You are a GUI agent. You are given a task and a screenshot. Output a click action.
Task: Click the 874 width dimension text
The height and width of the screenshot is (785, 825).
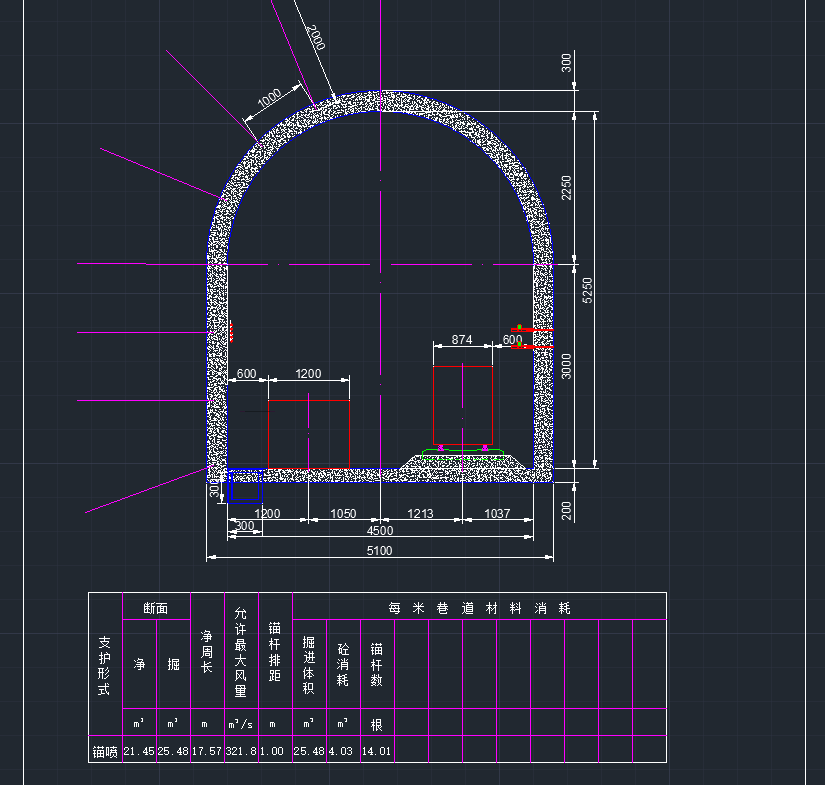coord(462,340)
